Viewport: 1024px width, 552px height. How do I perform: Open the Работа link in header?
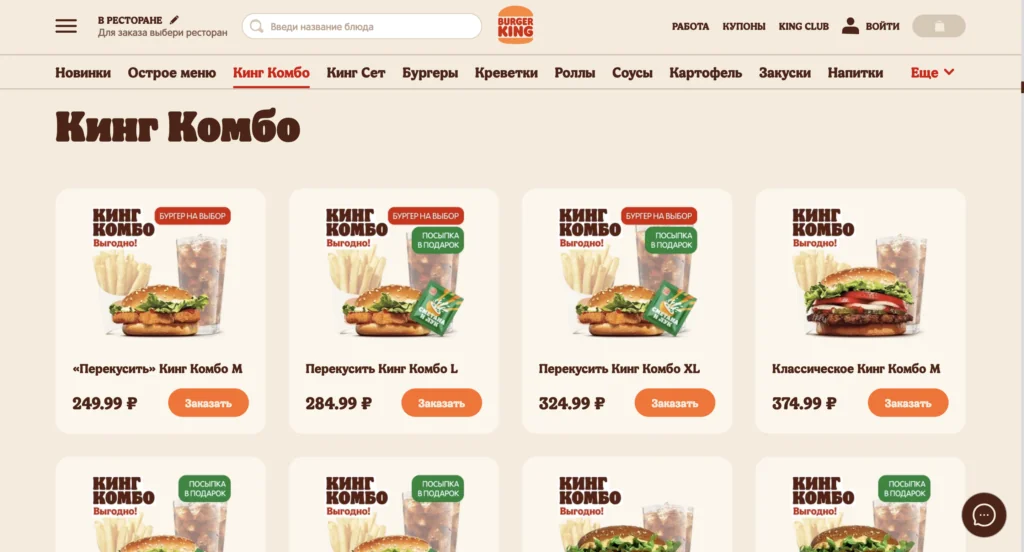pos(690,26)
